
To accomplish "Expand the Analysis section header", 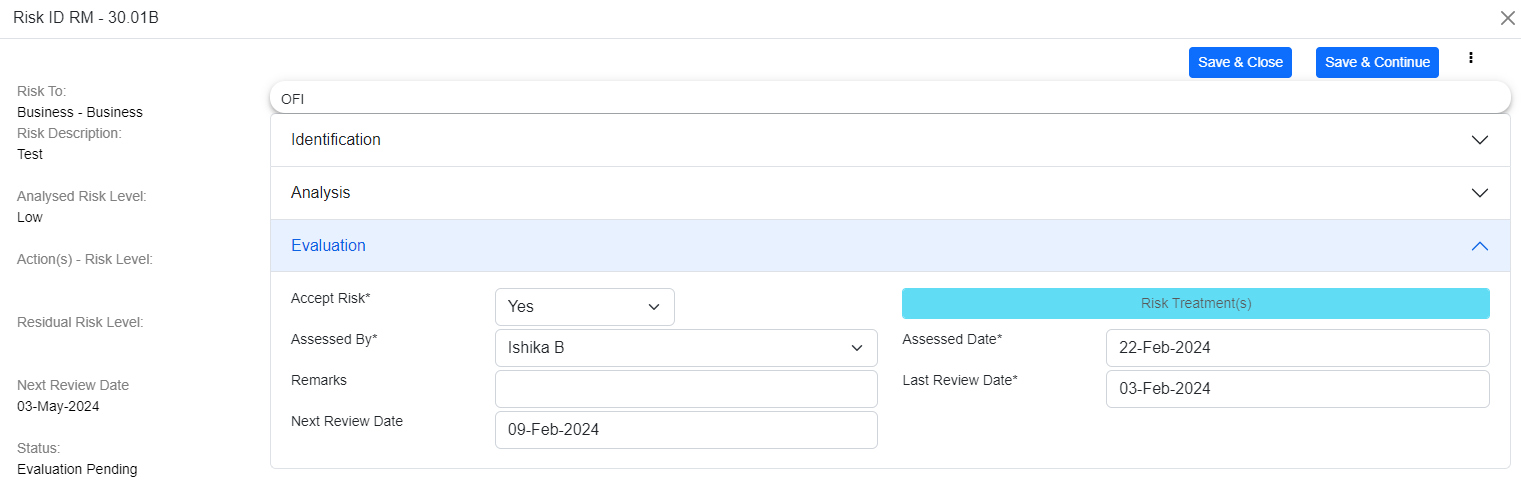I will pyautogui.click(x=321, y=193).
